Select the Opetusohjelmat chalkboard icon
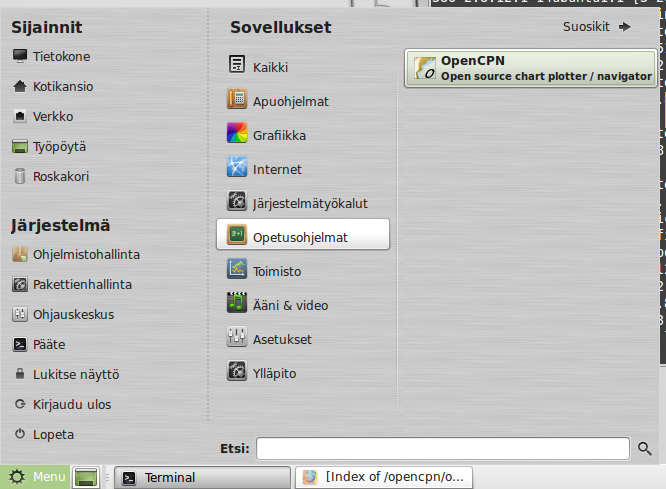The image size is (666, 489). [x=237, y=235]
